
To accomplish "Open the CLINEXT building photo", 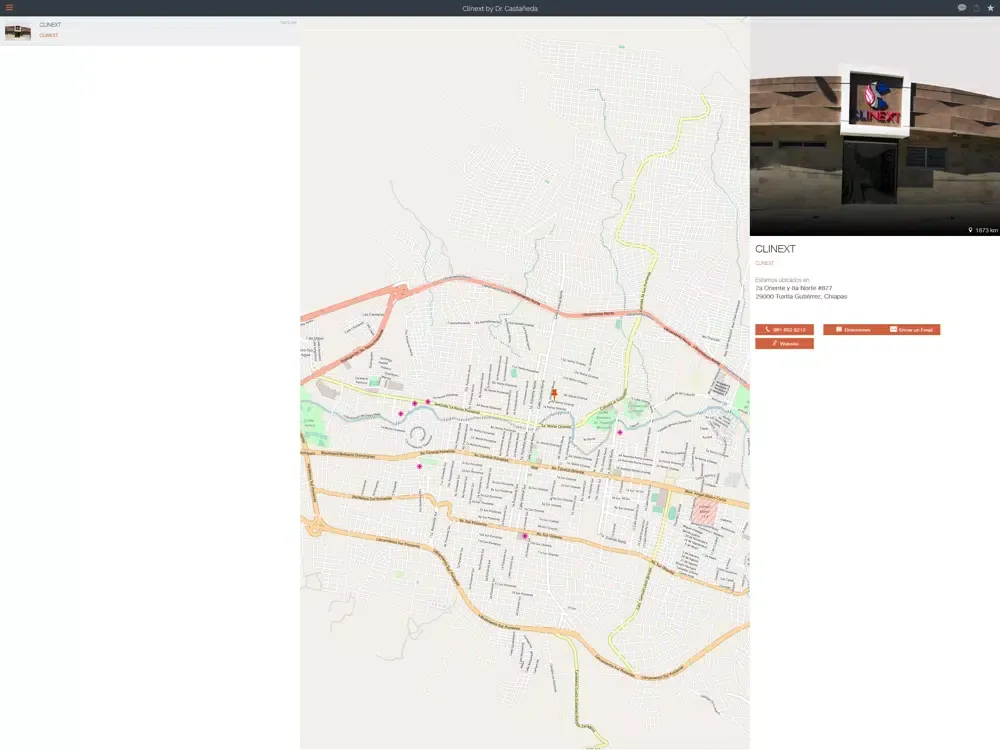I will coord(874,127).
